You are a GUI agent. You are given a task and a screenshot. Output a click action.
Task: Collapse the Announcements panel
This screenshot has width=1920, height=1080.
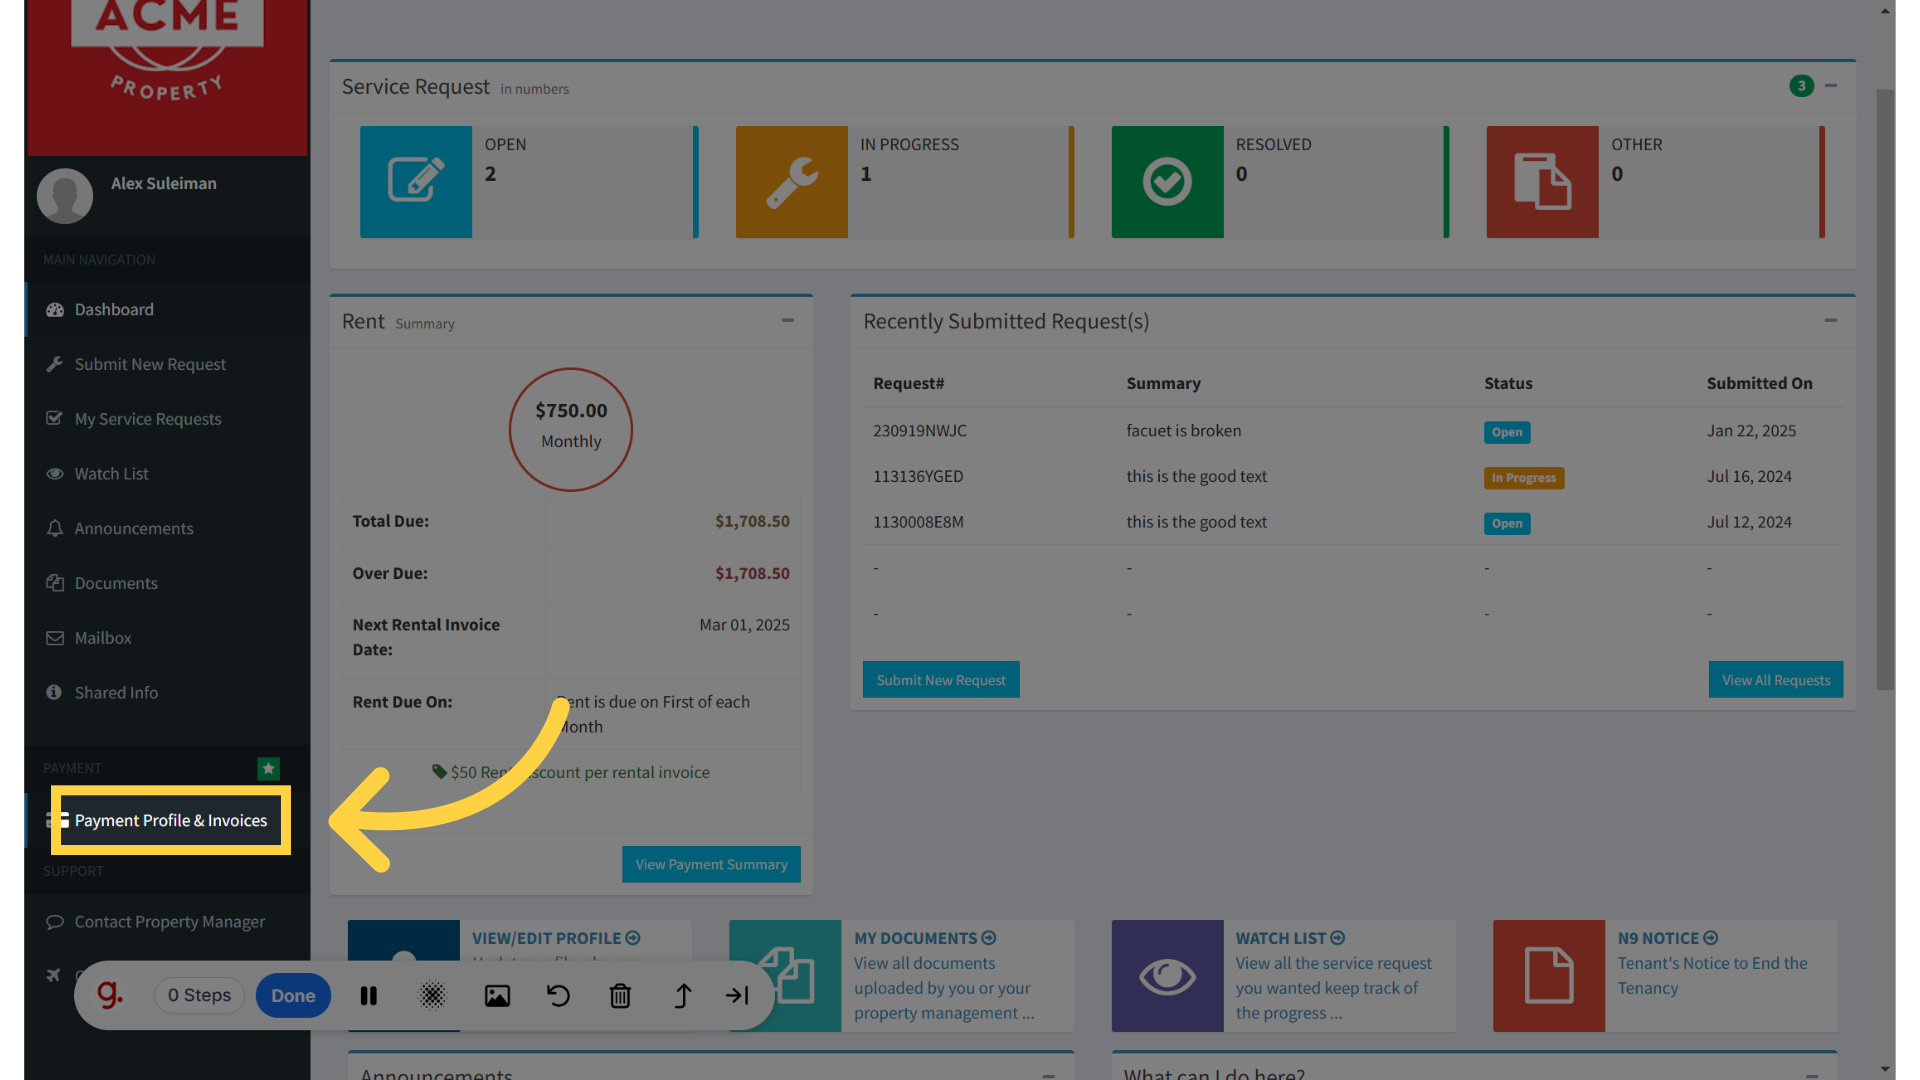(x=1049, y=1075)
